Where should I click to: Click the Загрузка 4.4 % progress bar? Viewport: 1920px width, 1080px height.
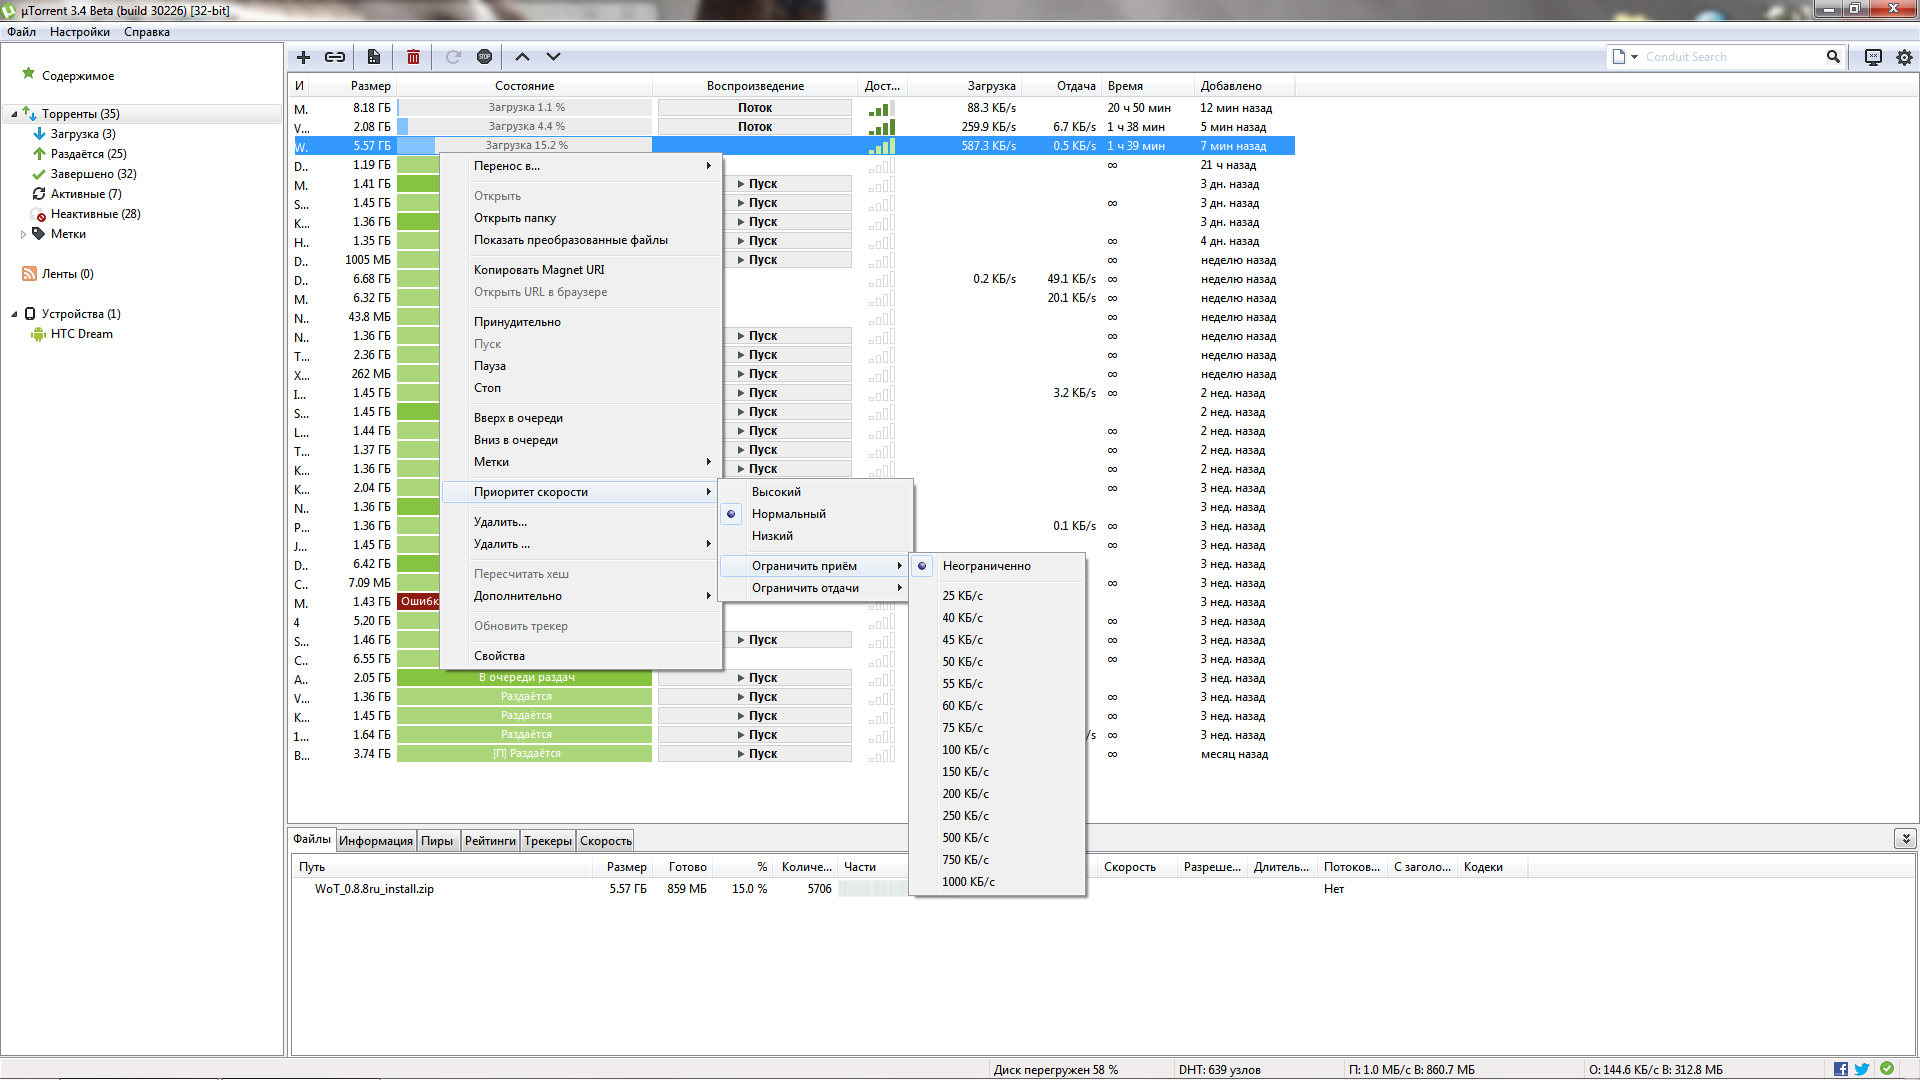[x=525, y=127]
